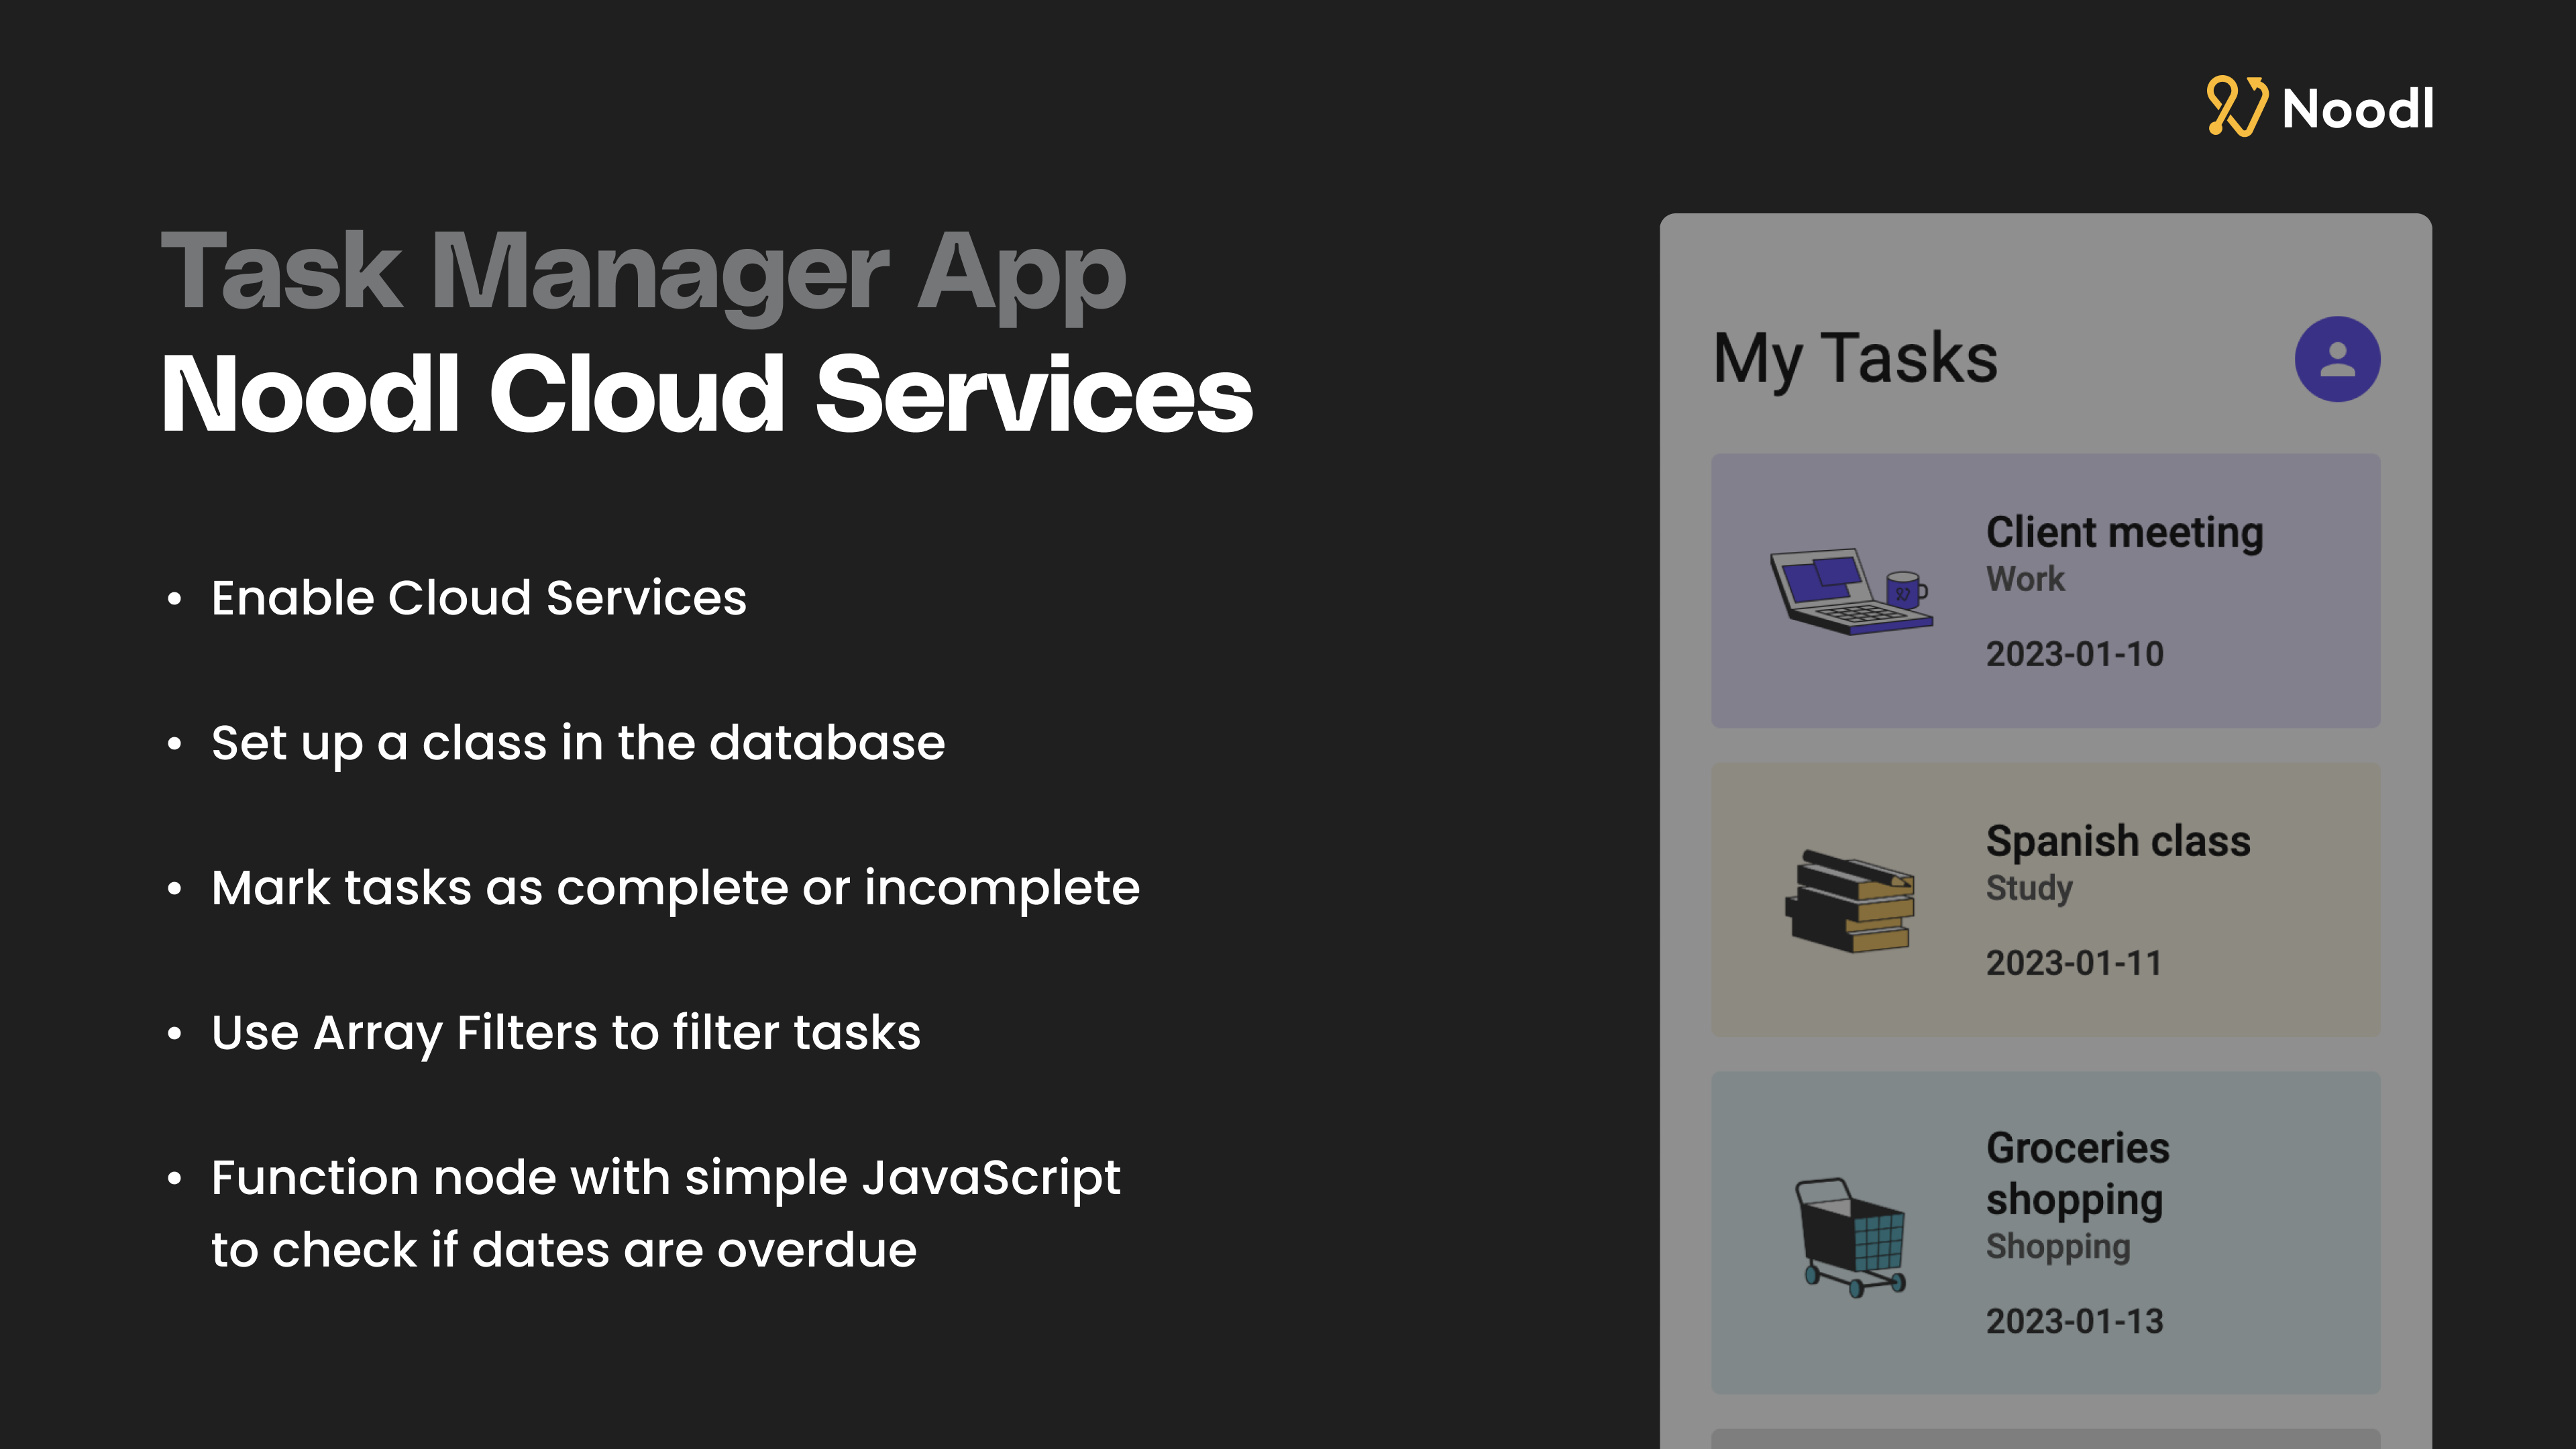
Task: Click the user profile avatar icon
Action: (2336, 359)
